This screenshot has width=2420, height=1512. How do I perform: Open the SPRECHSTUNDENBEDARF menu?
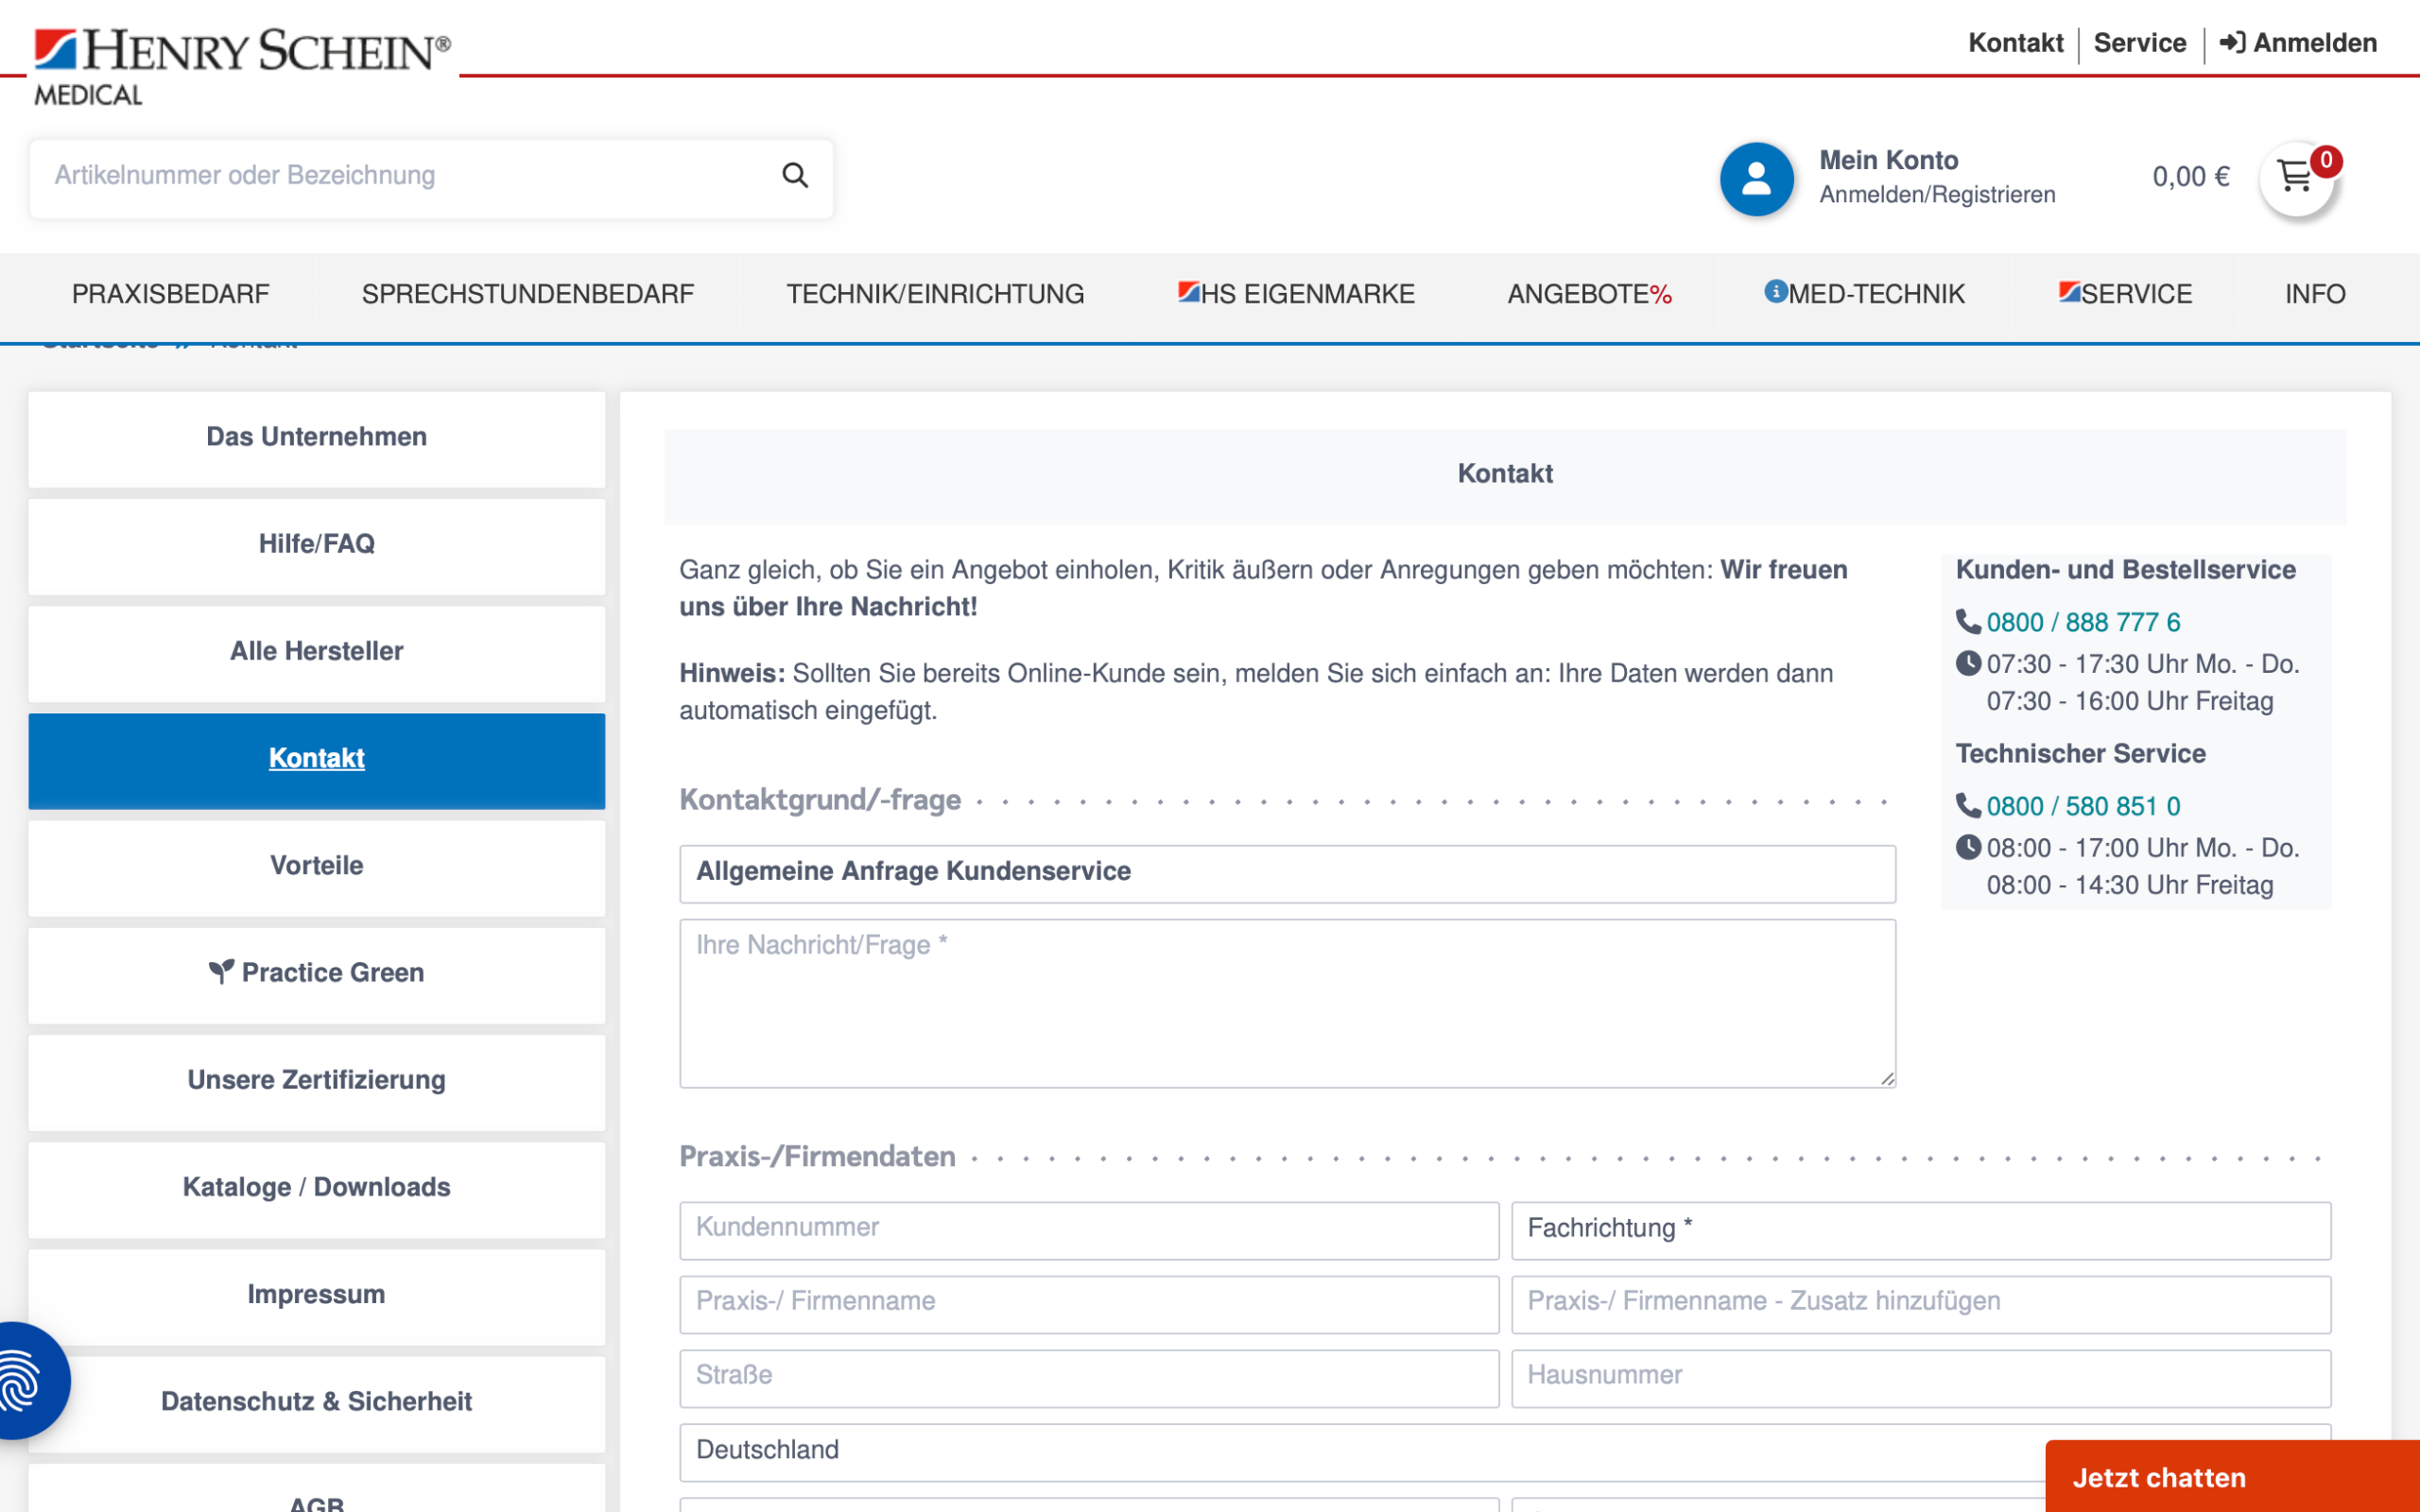point(528,294)
